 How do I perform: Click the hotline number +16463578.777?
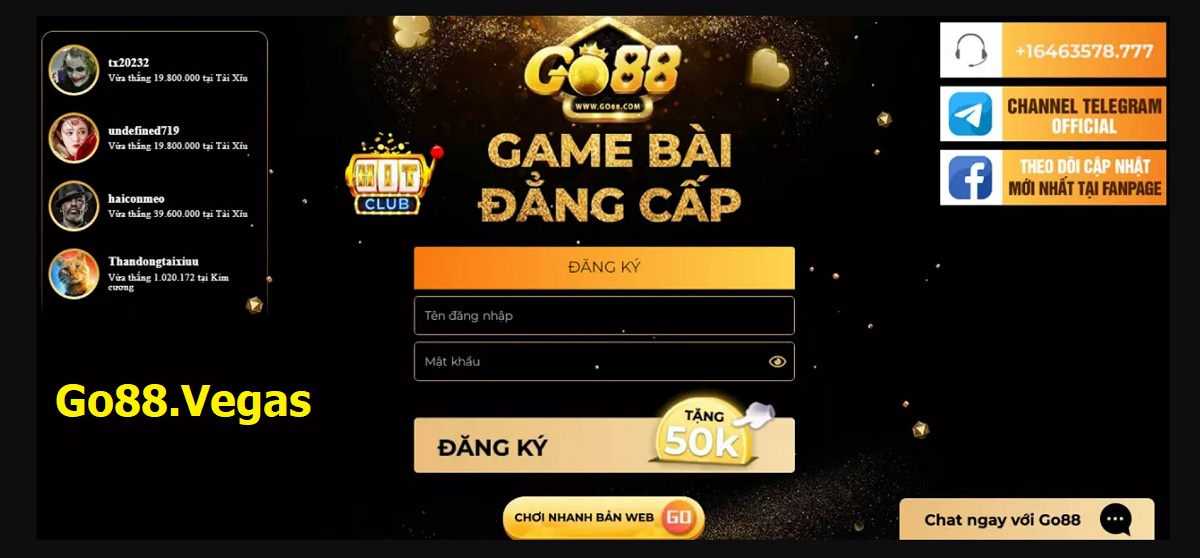(1084, 51)
